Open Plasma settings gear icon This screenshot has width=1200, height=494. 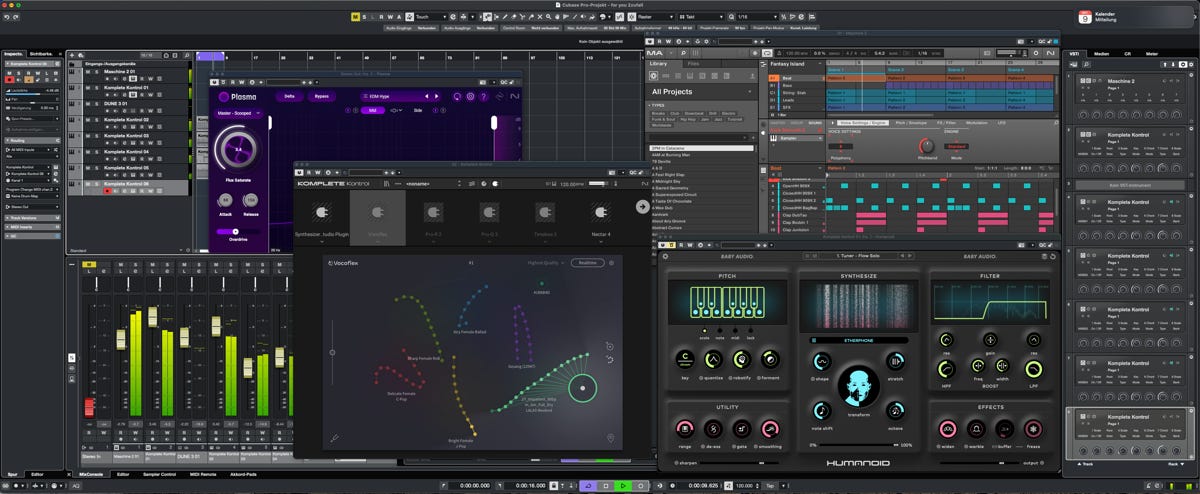click(x=471, y=97)
